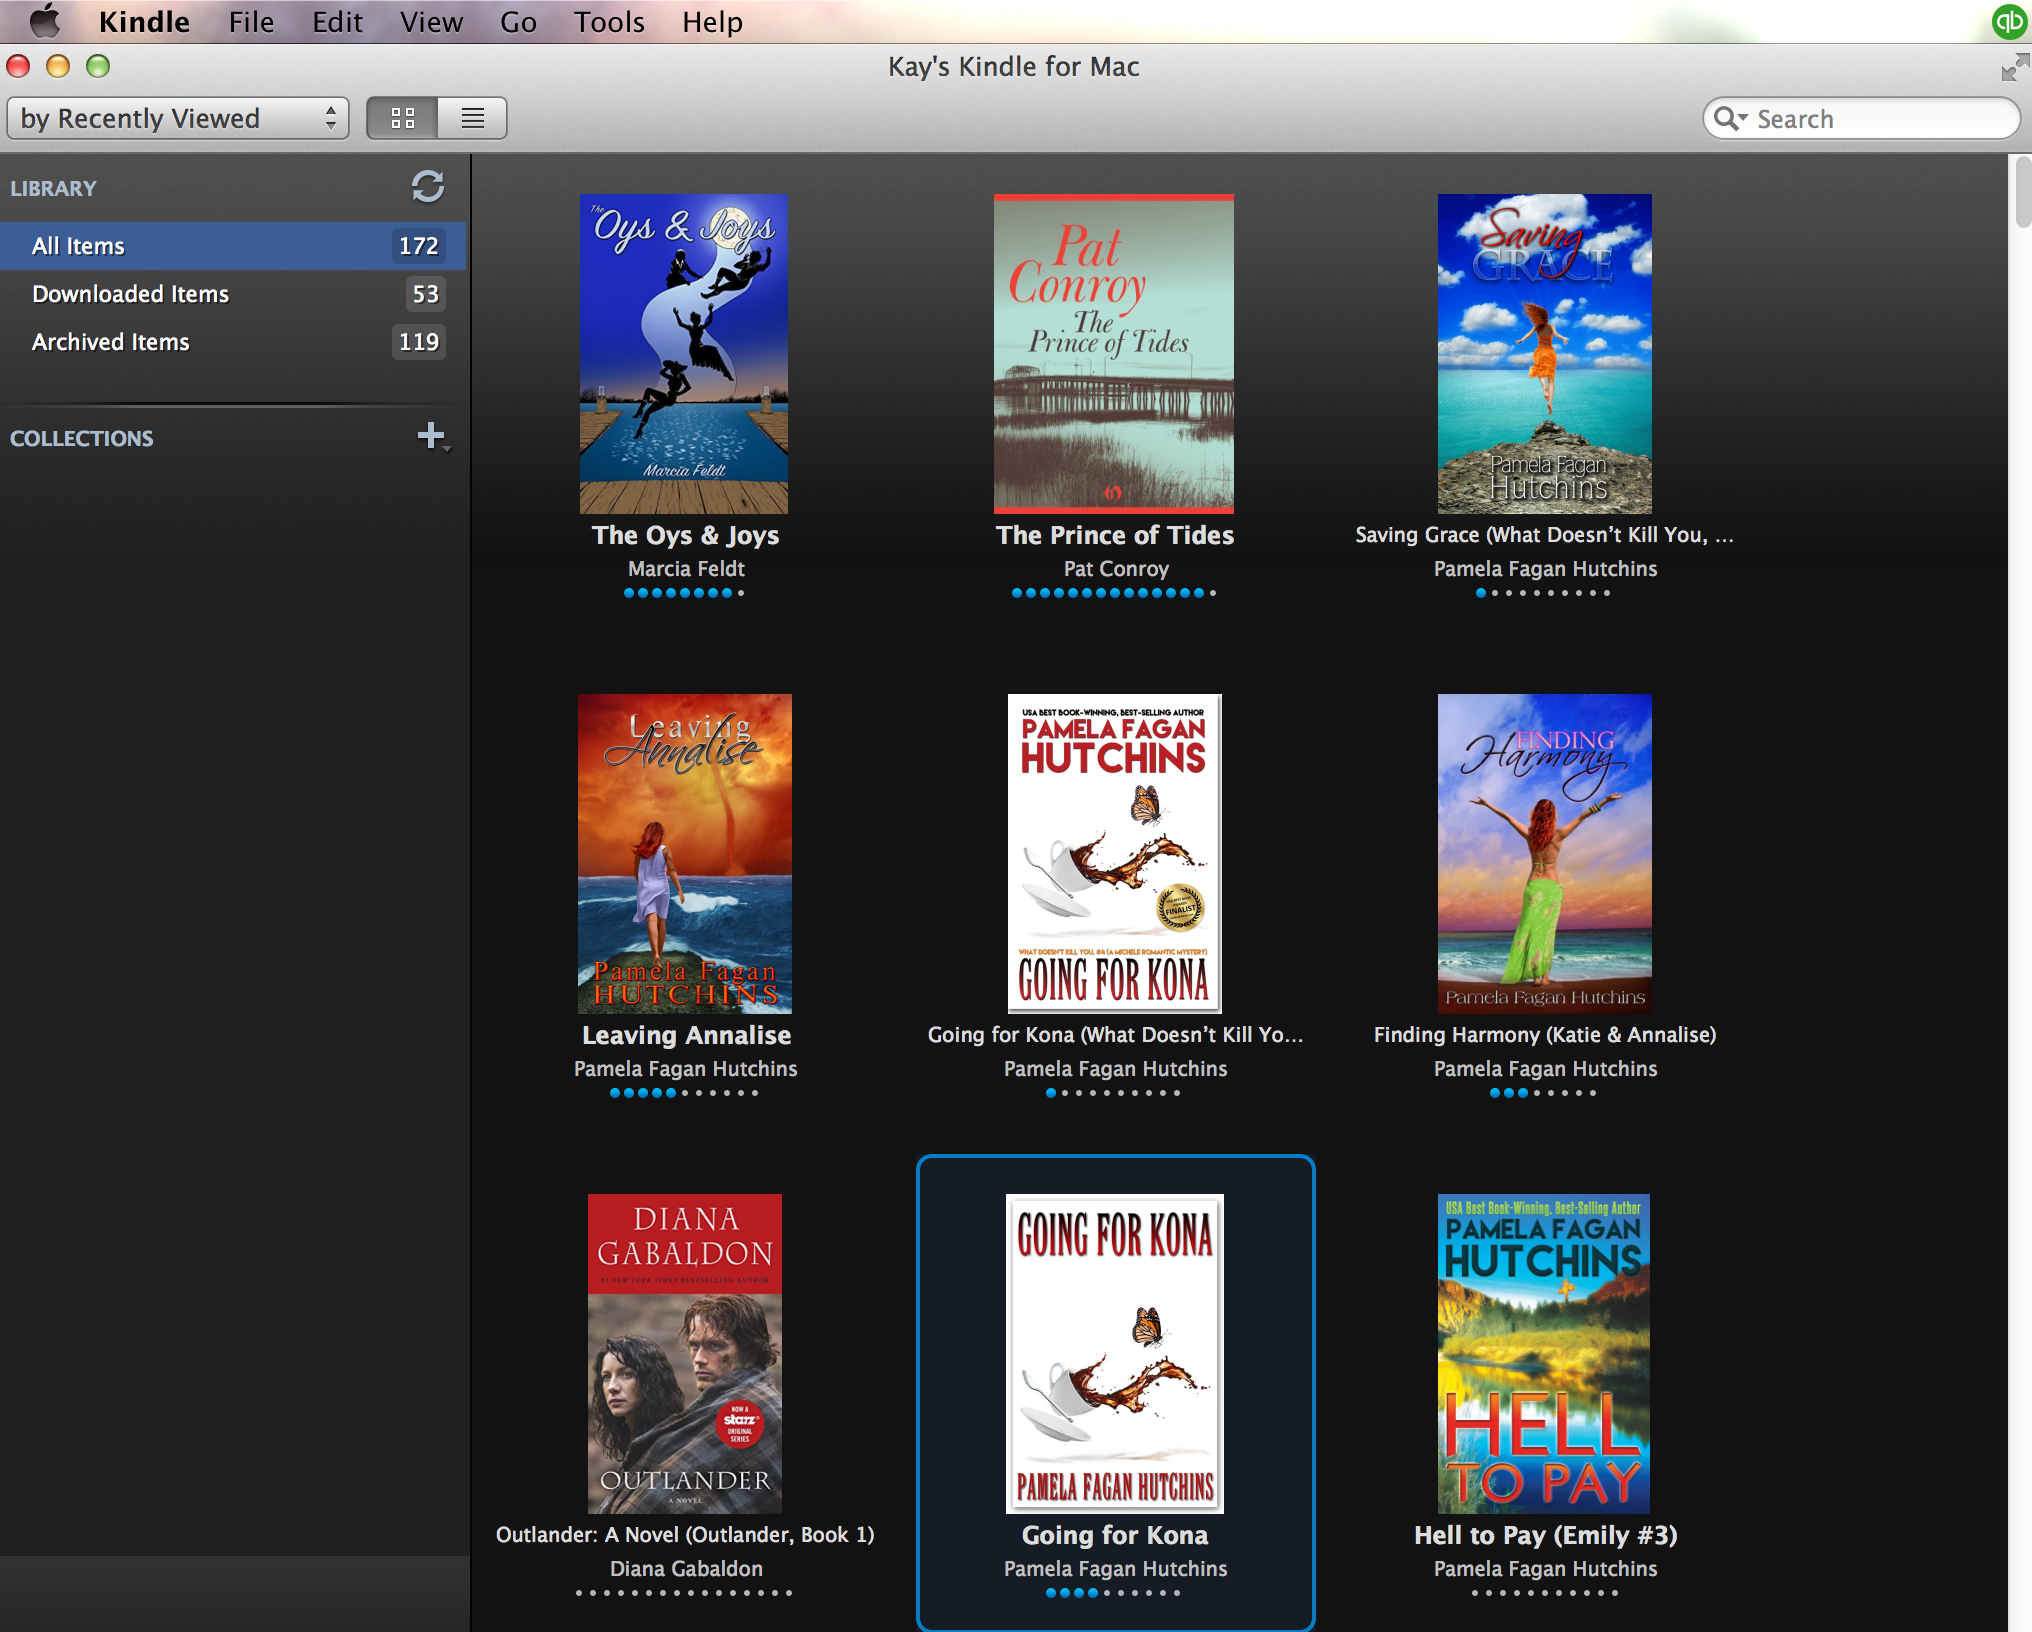This screenshot has height=1632, width=2032.
Task: Toggle Downloaded Items visibility
Action: [x=130, y=293]
